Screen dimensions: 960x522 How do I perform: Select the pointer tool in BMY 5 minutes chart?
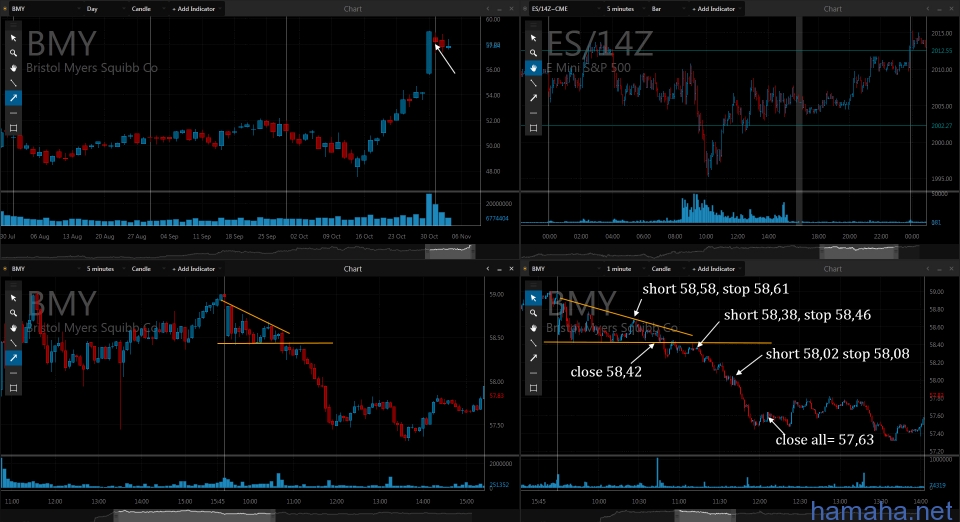click(x=13, y=298)
